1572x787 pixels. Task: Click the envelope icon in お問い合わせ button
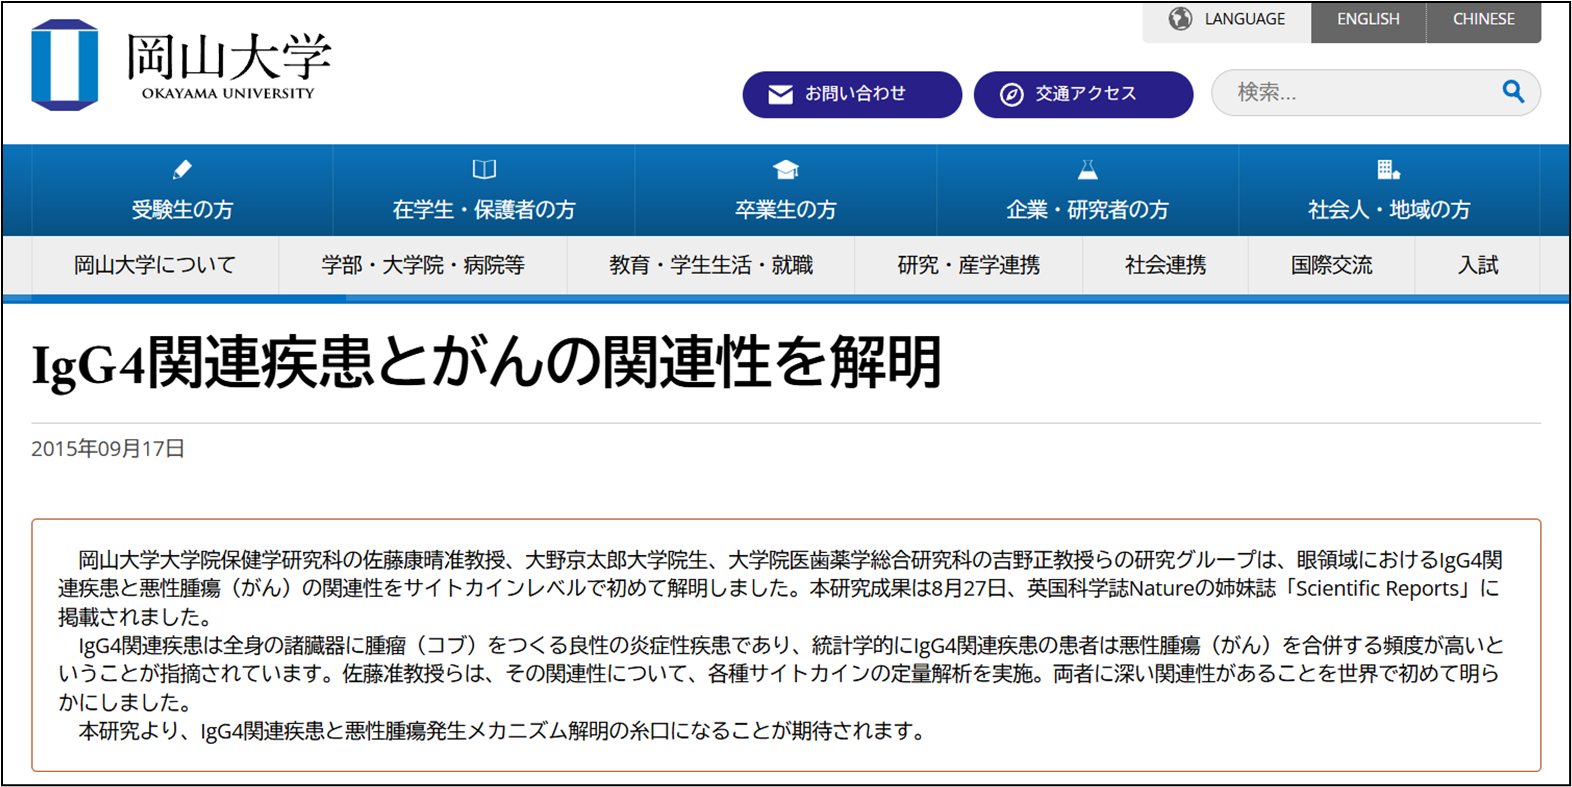click(780, 94)
